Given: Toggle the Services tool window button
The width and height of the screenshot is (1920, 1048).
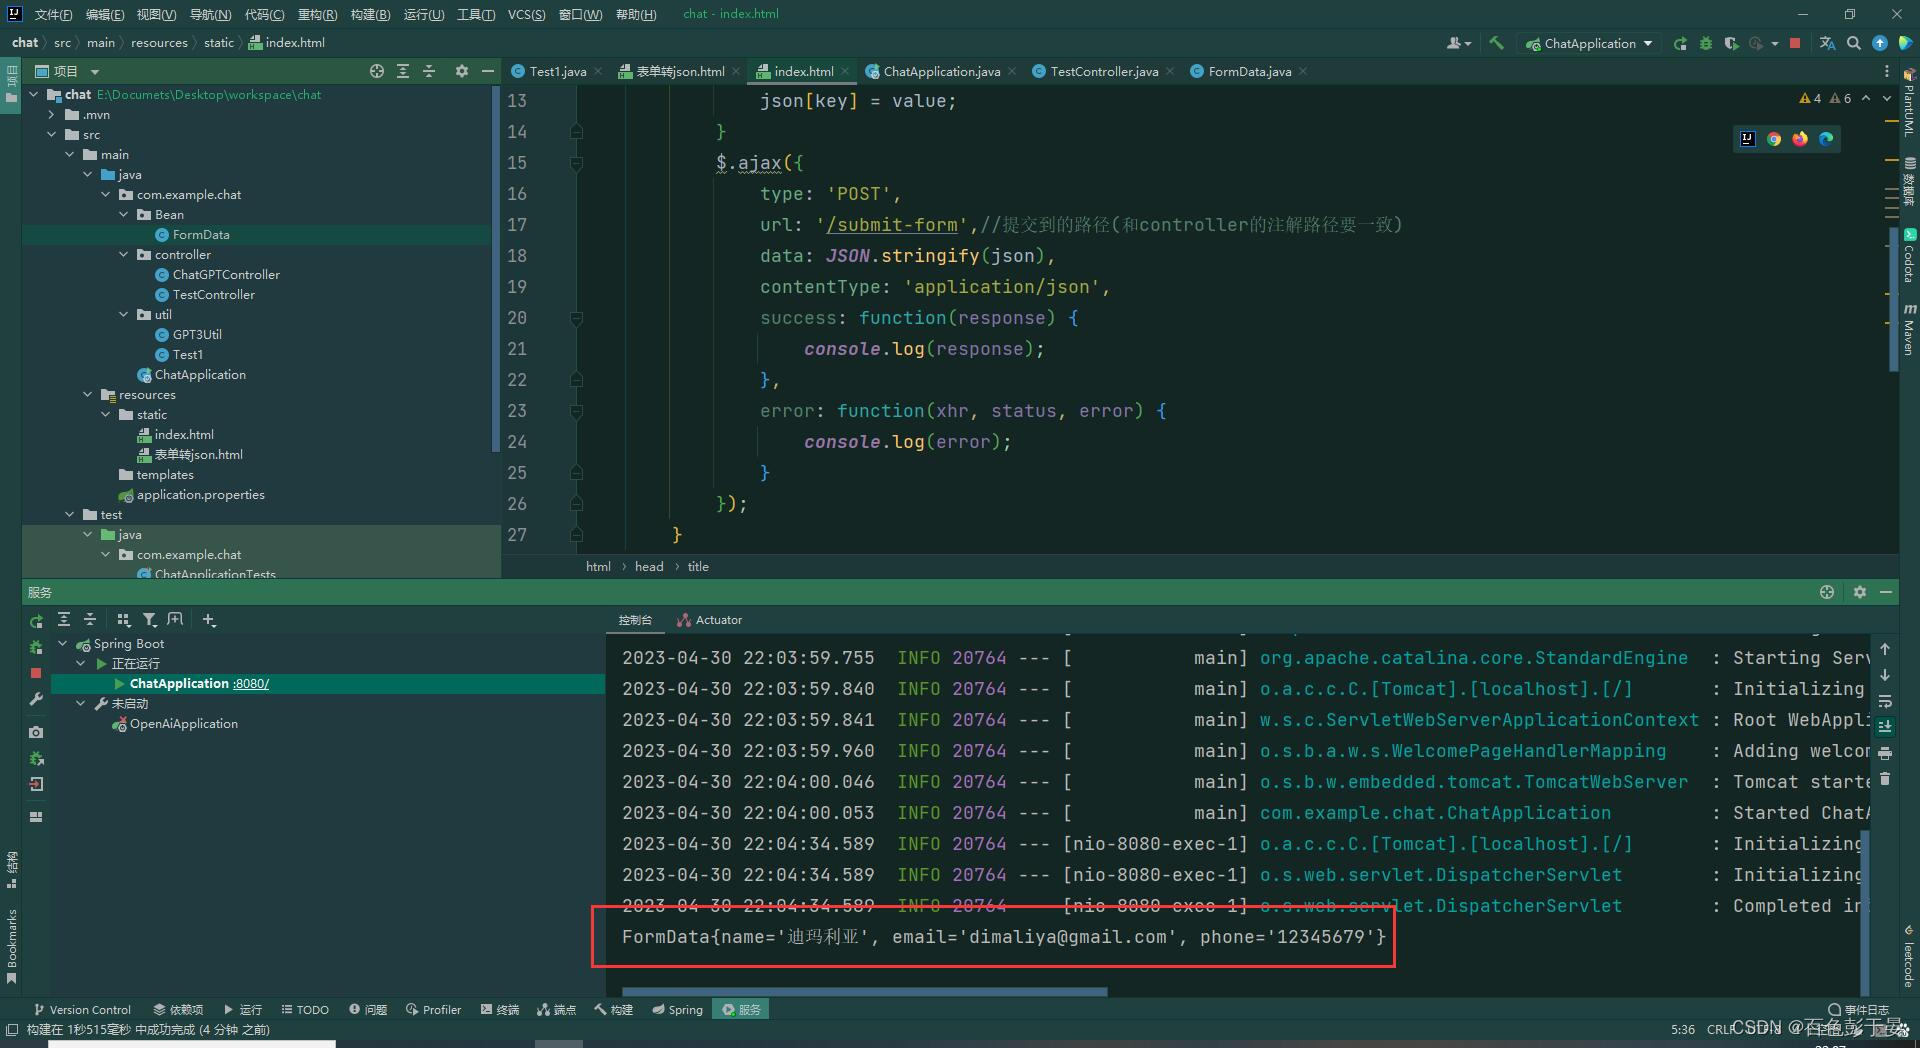Looking at the screenshot, I should (741, 1010).
